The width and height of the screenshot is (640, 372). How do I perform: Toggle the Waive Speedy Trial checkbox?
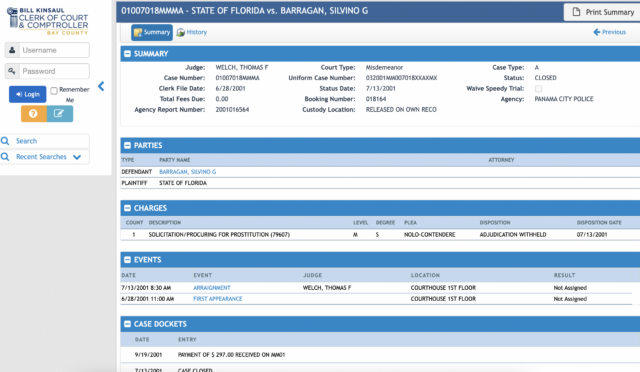click(x=538, y=89)
